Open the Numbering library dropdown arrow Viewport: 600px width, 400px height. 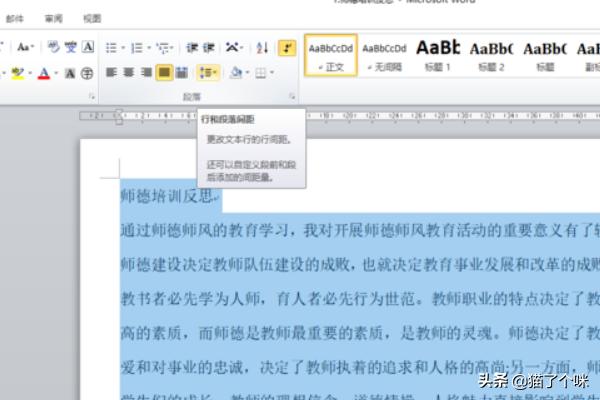149,48
